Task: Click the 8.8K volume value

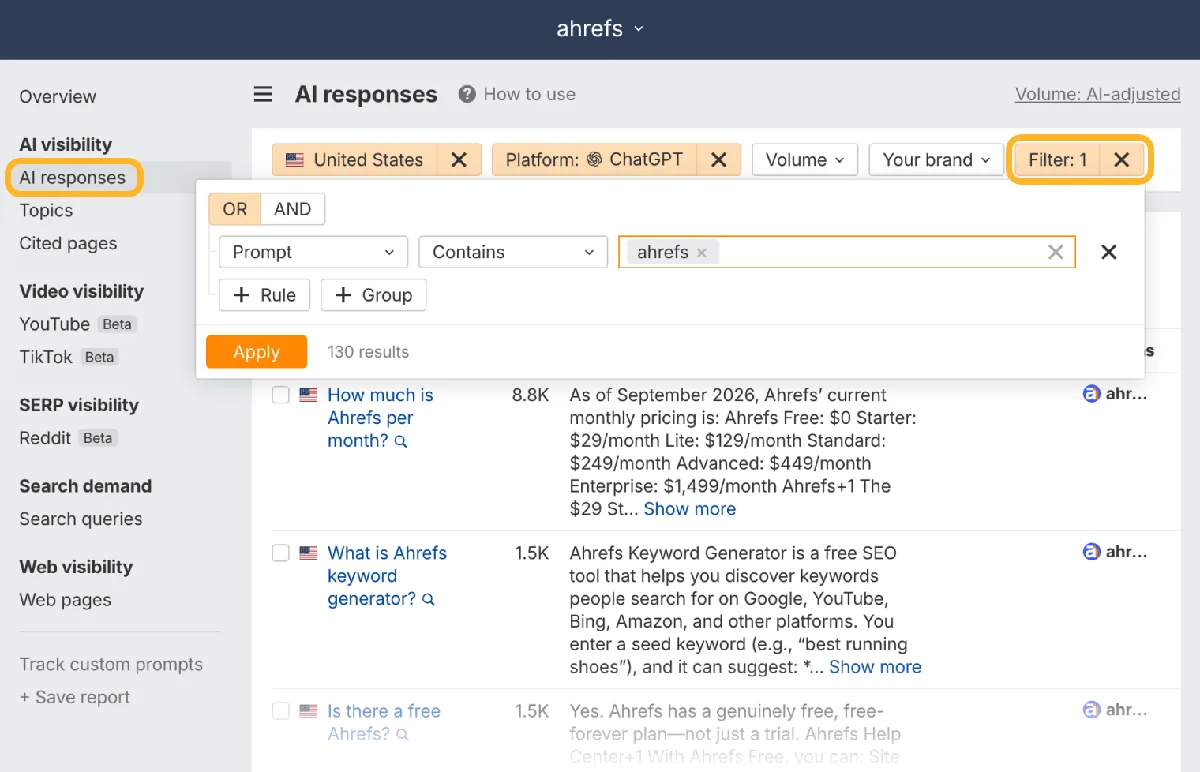Action: [x=530, y=395]
